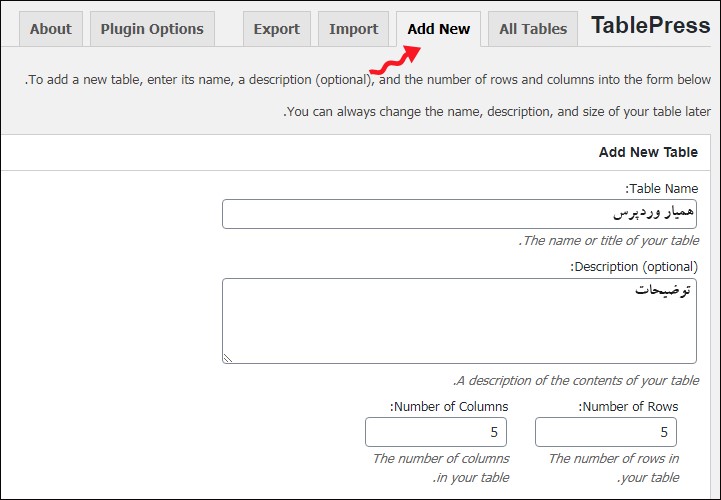Click the TablePress heading

click(651, 25)
